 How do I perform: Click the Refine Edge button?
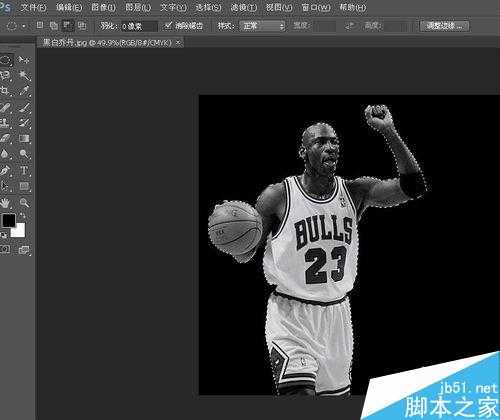tap(444, 26)
